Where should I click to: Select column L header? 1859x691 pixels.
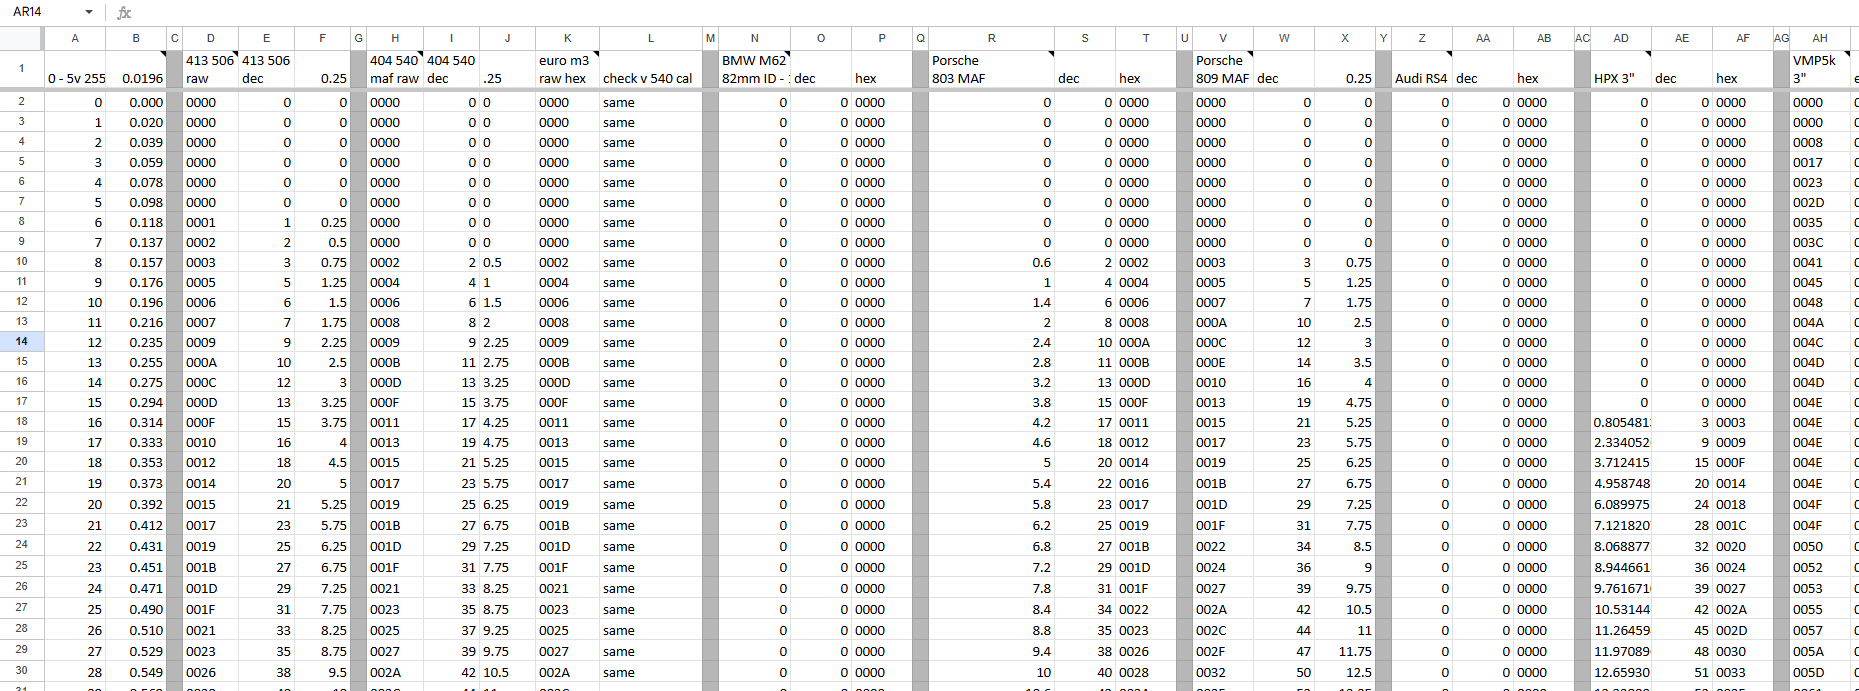coord(650,38)
